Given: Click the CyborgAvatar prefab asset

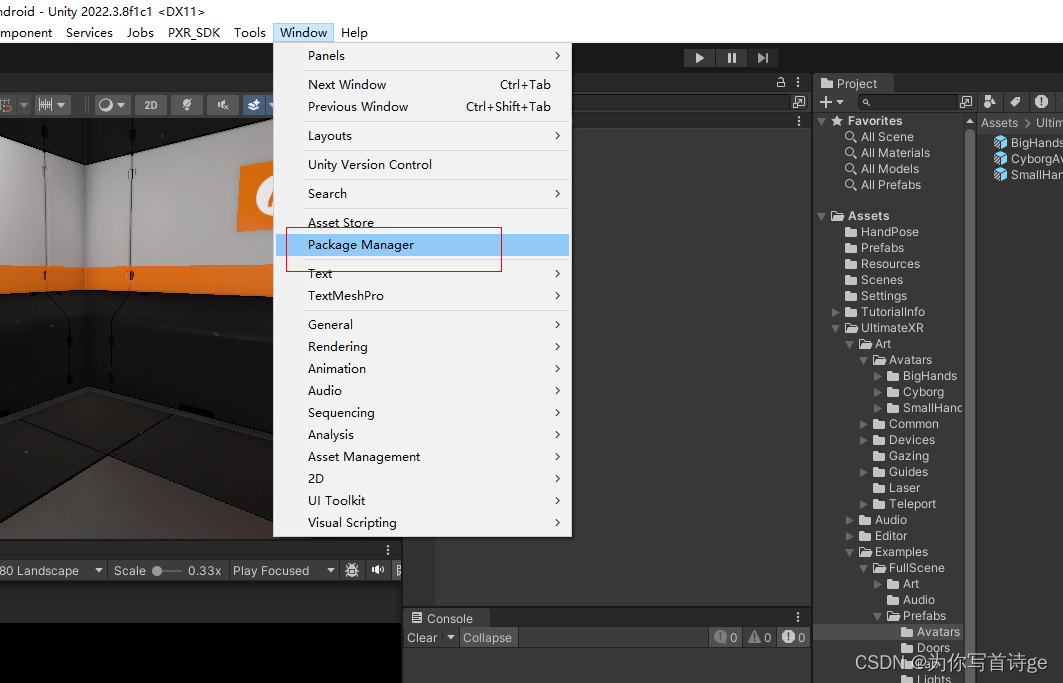Looking at the screenshot, I should click(1028, 159).
